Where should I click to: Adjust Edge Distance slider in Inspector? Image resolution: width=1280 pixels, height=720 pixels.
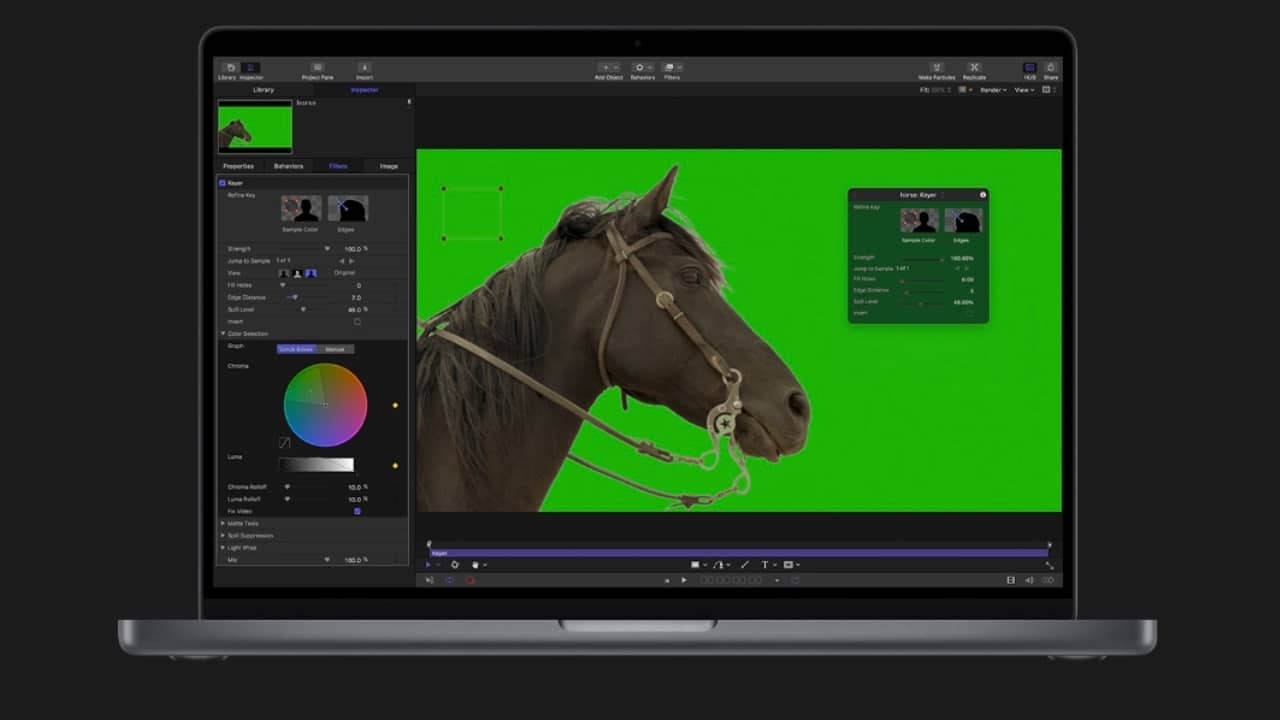point(294,297)
